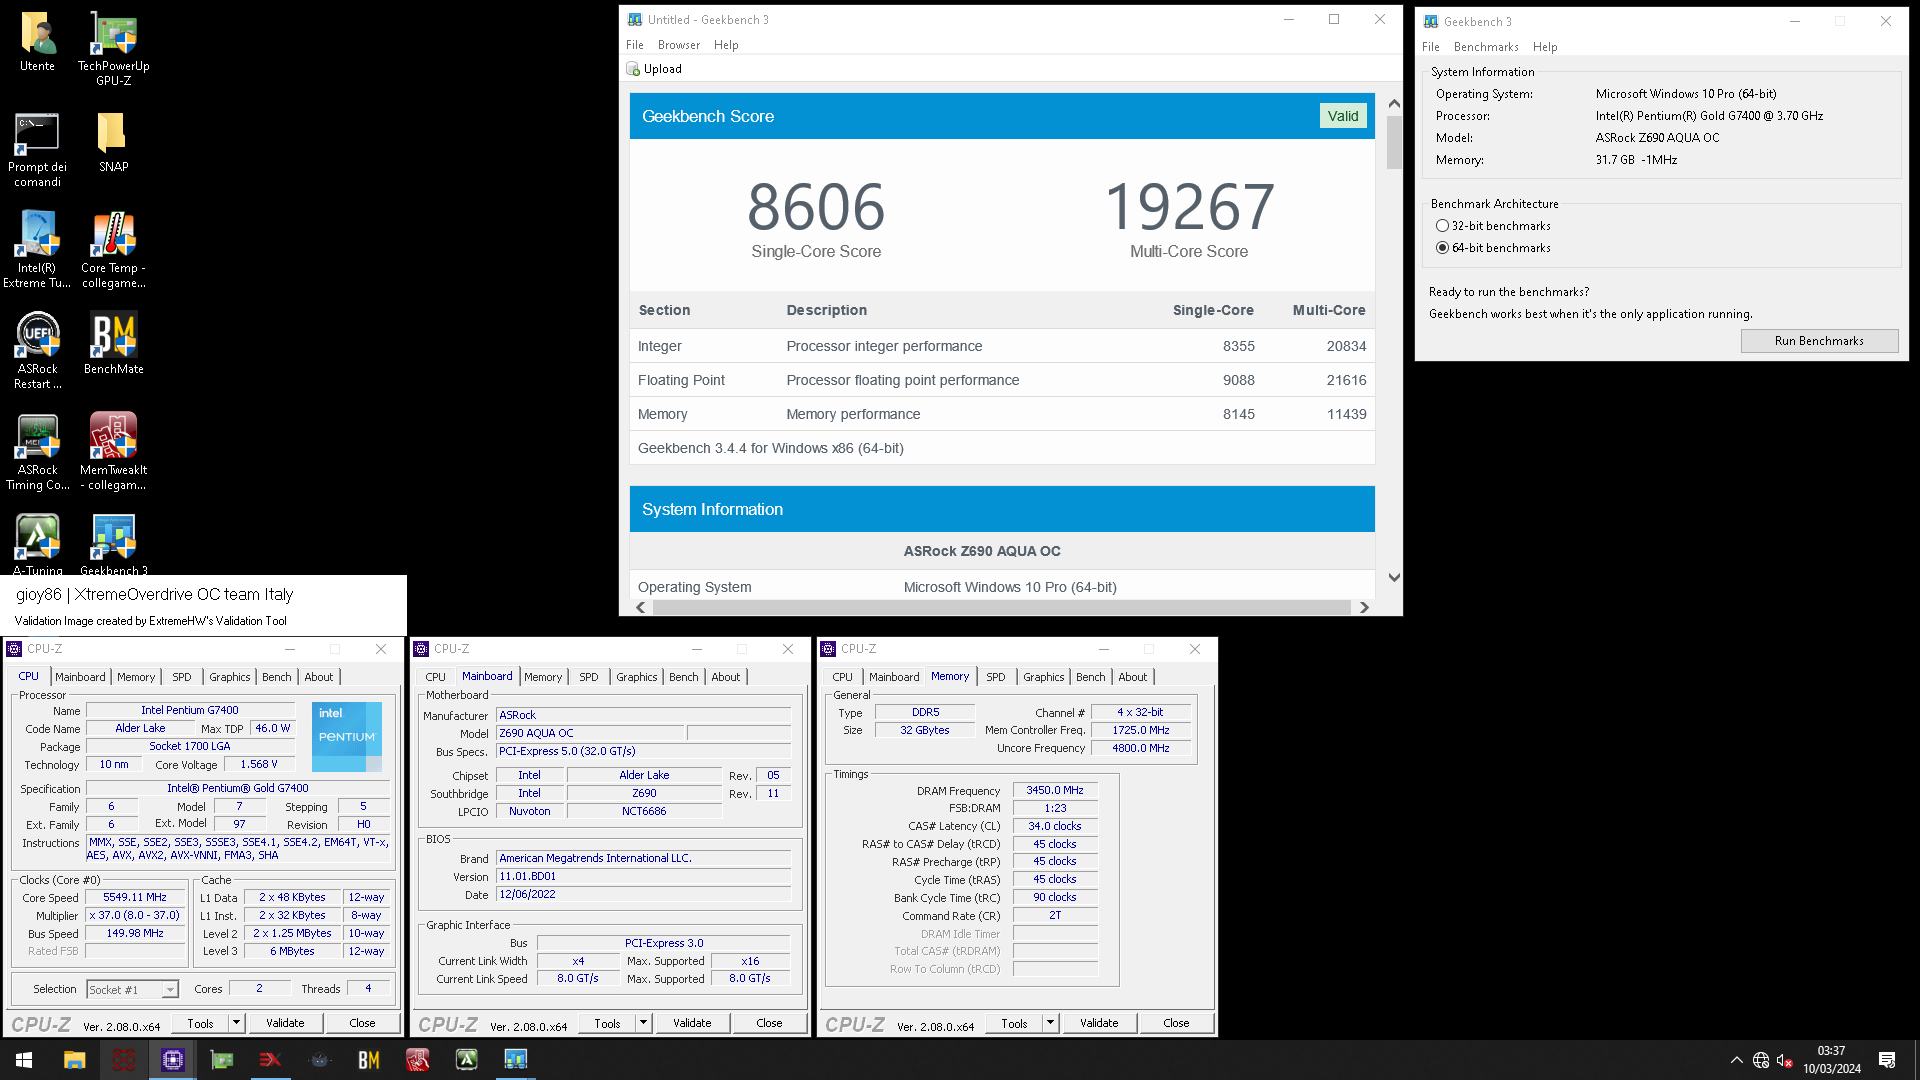Image resolution: width=1920 pixels, height=1080 pixels.
Task: Open Benchmarks menu in Geekbench launcher
Action: (1486, 47)
